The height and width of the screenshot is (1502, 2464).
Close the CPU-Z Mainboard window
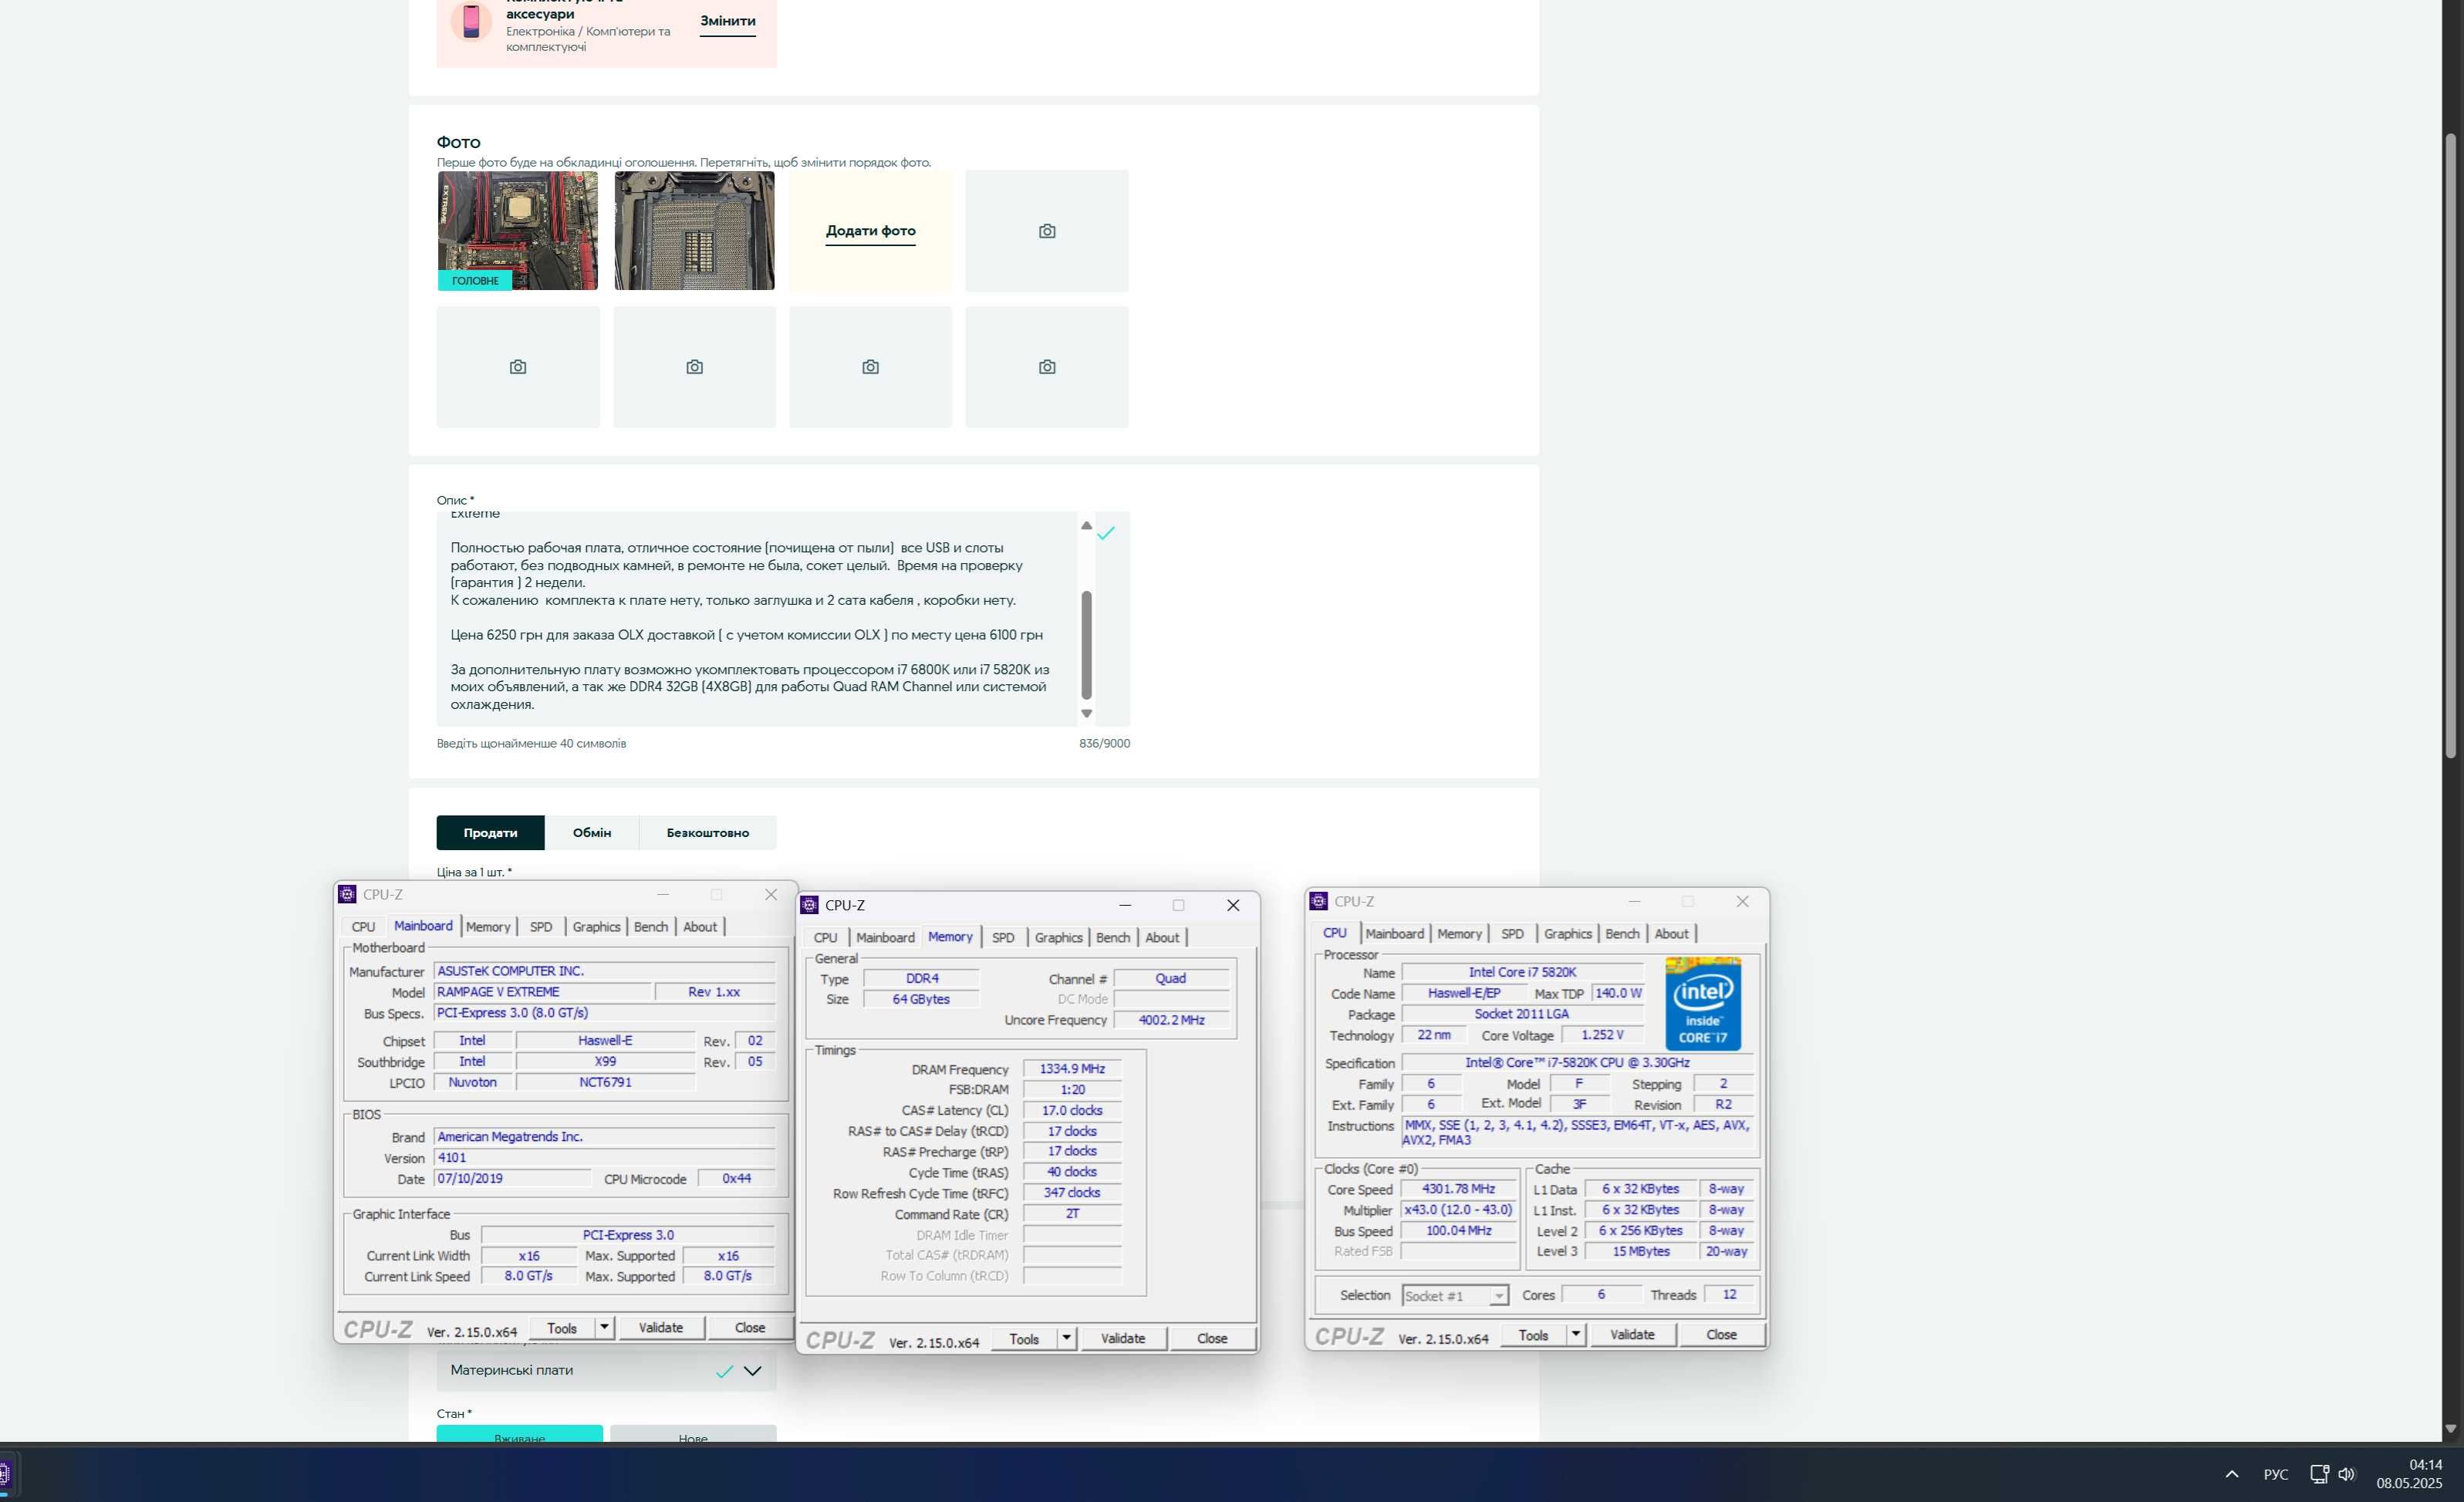(771, 894)
